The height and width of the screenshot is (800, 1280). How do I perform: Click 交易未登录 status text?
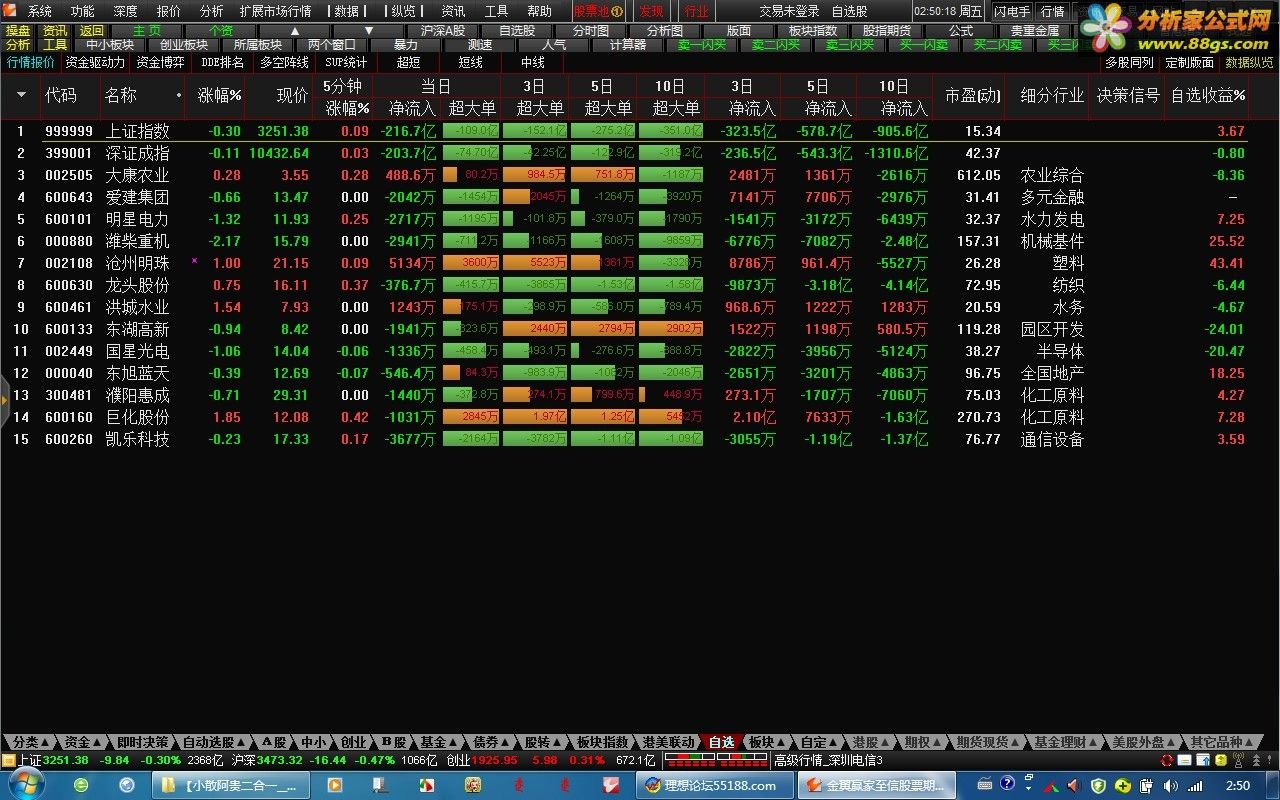789,12
